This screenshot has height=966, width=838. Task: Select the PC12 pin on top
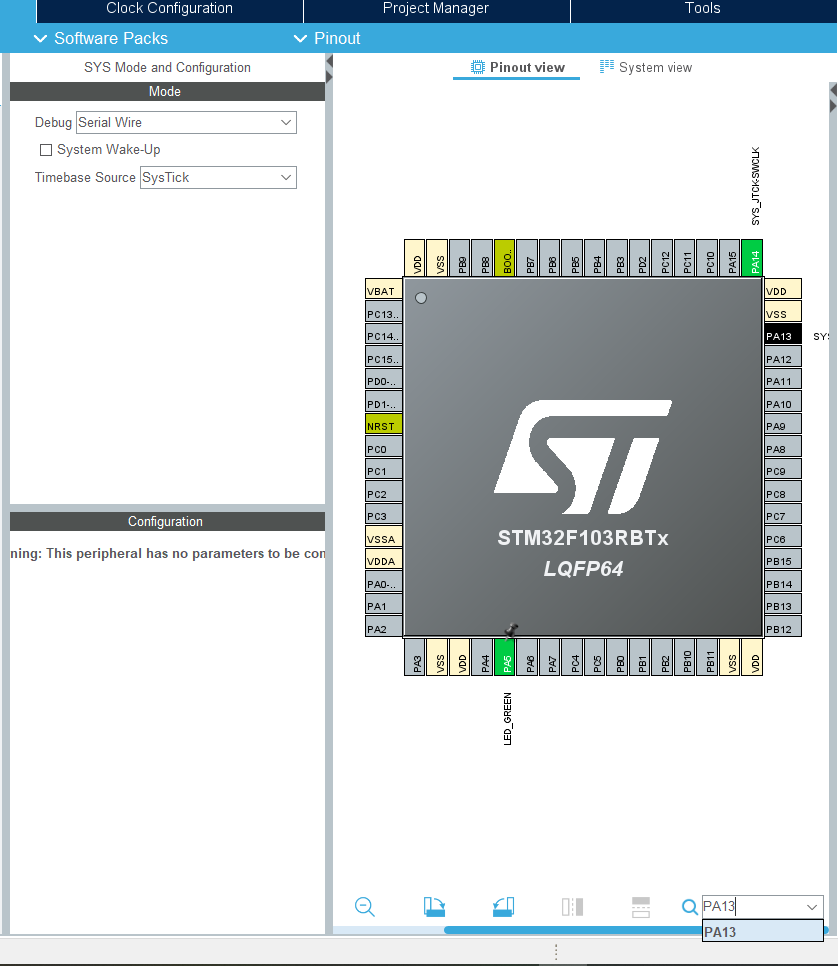(662, 258)
